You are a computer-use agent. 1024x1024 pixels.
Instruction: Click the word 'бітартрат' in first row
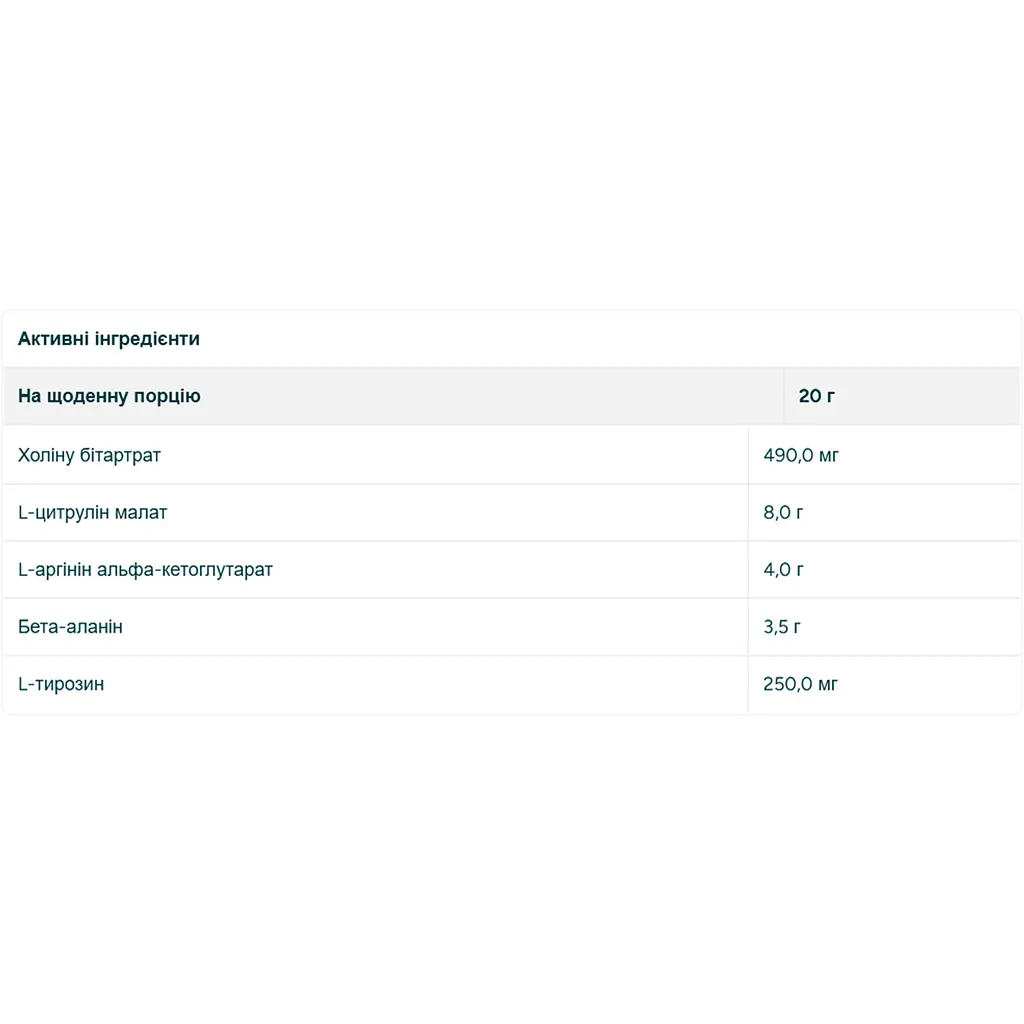click(120, 455)
